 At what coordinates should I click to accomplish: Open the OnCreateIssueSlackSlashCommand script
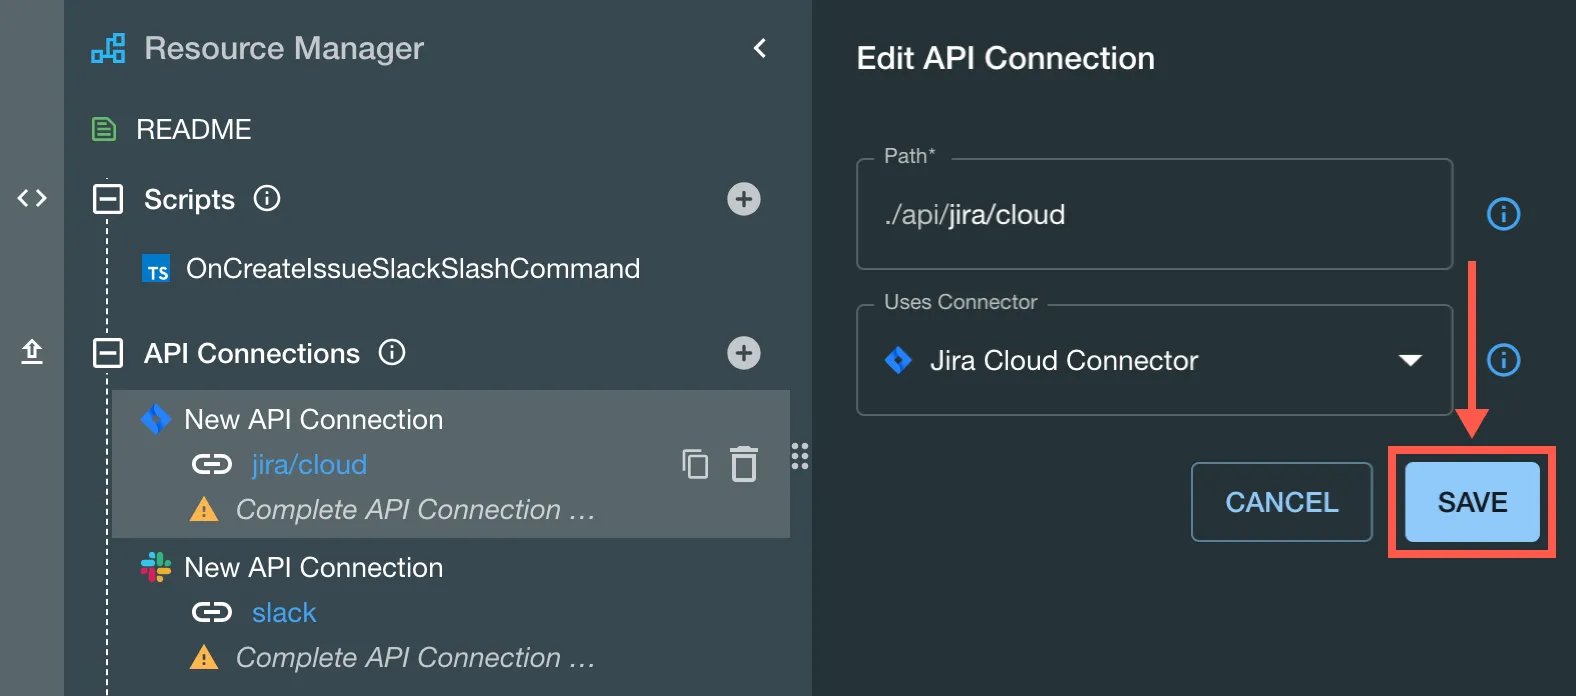413,268
